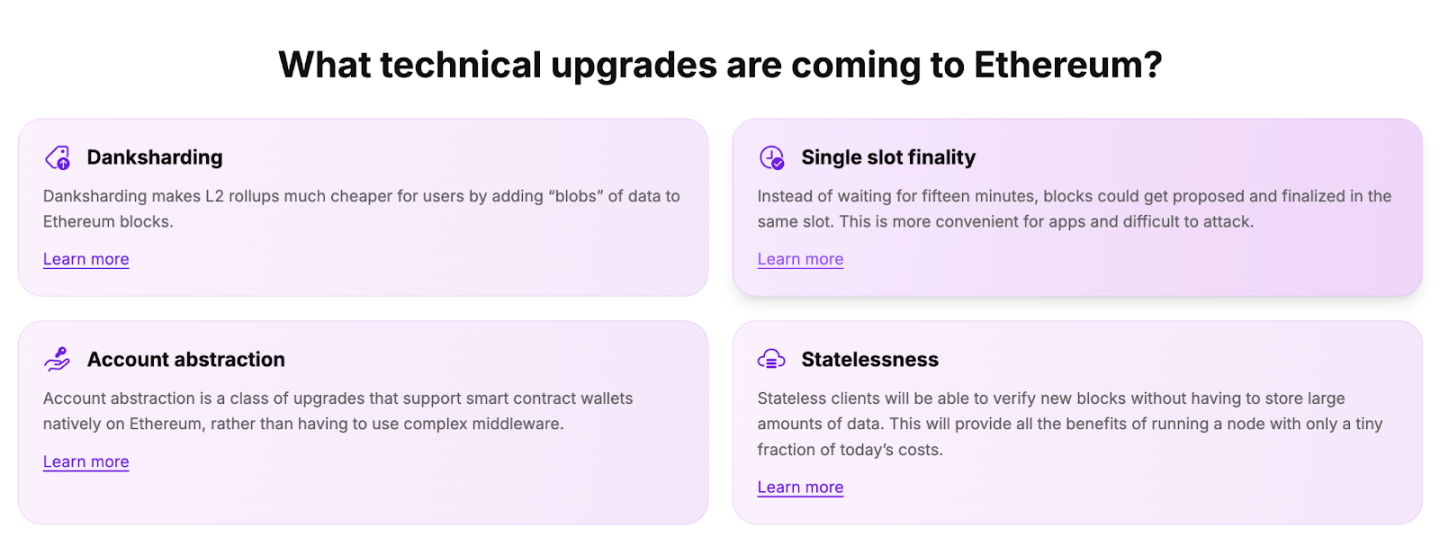1440x555 pixels.
Task: Click the main heading about technical upgrades
Action: [x=720, y=65]
